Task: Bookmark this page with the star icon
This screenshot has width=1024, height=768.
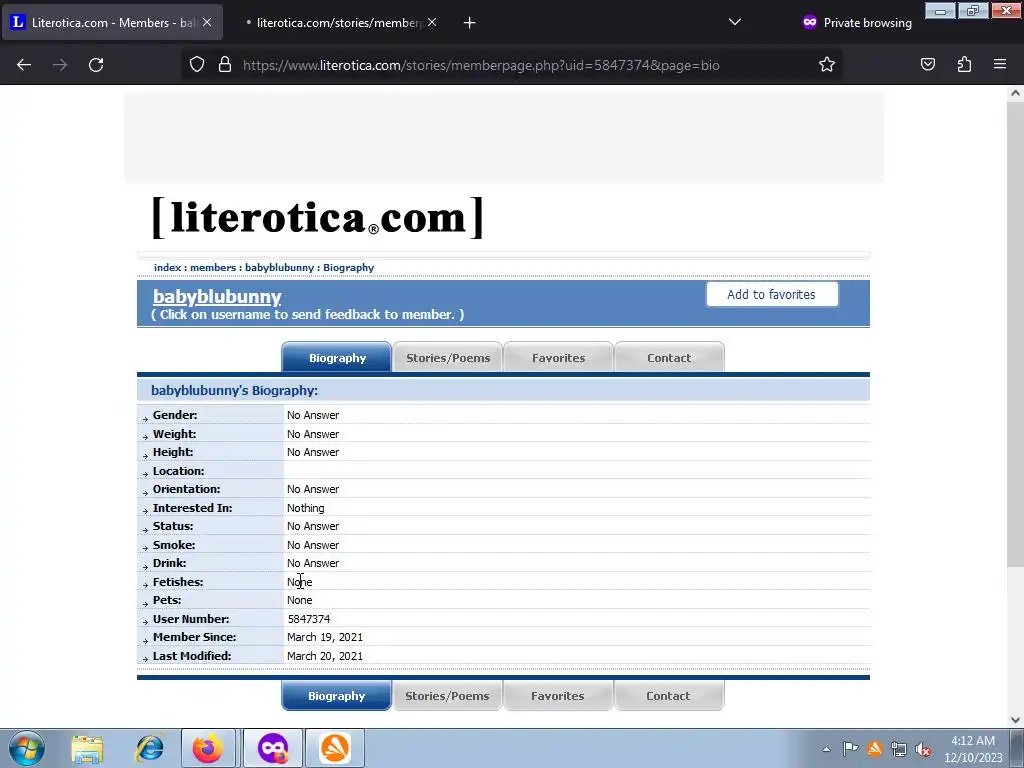Action: (x=827, y=65)
